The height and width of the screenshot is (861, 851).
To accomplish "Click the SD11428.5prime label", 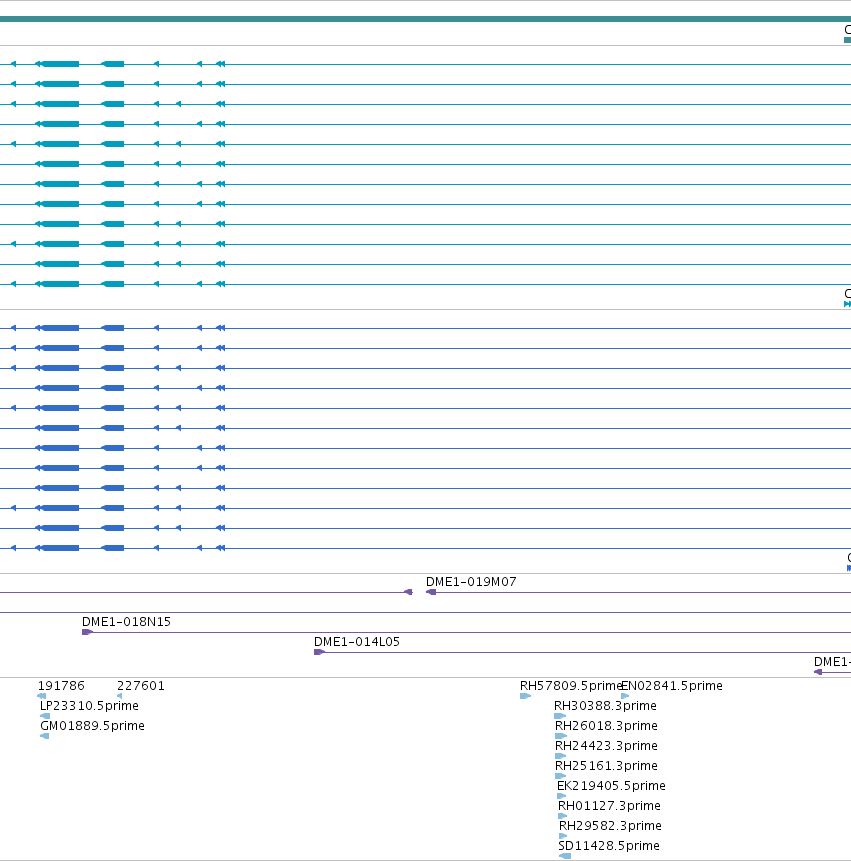I will point(608,846).
